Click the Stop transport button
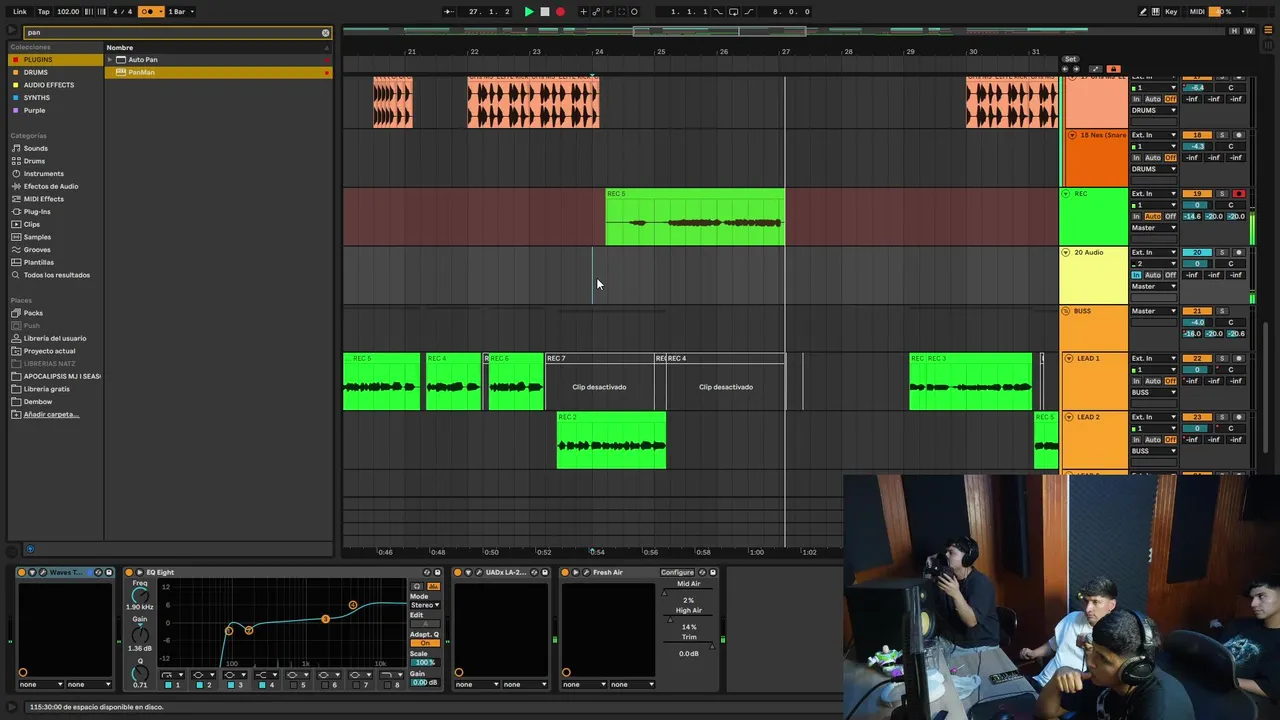Image resolution: width=1280 pixels, height=720 pixels. [x=545, y=12]
